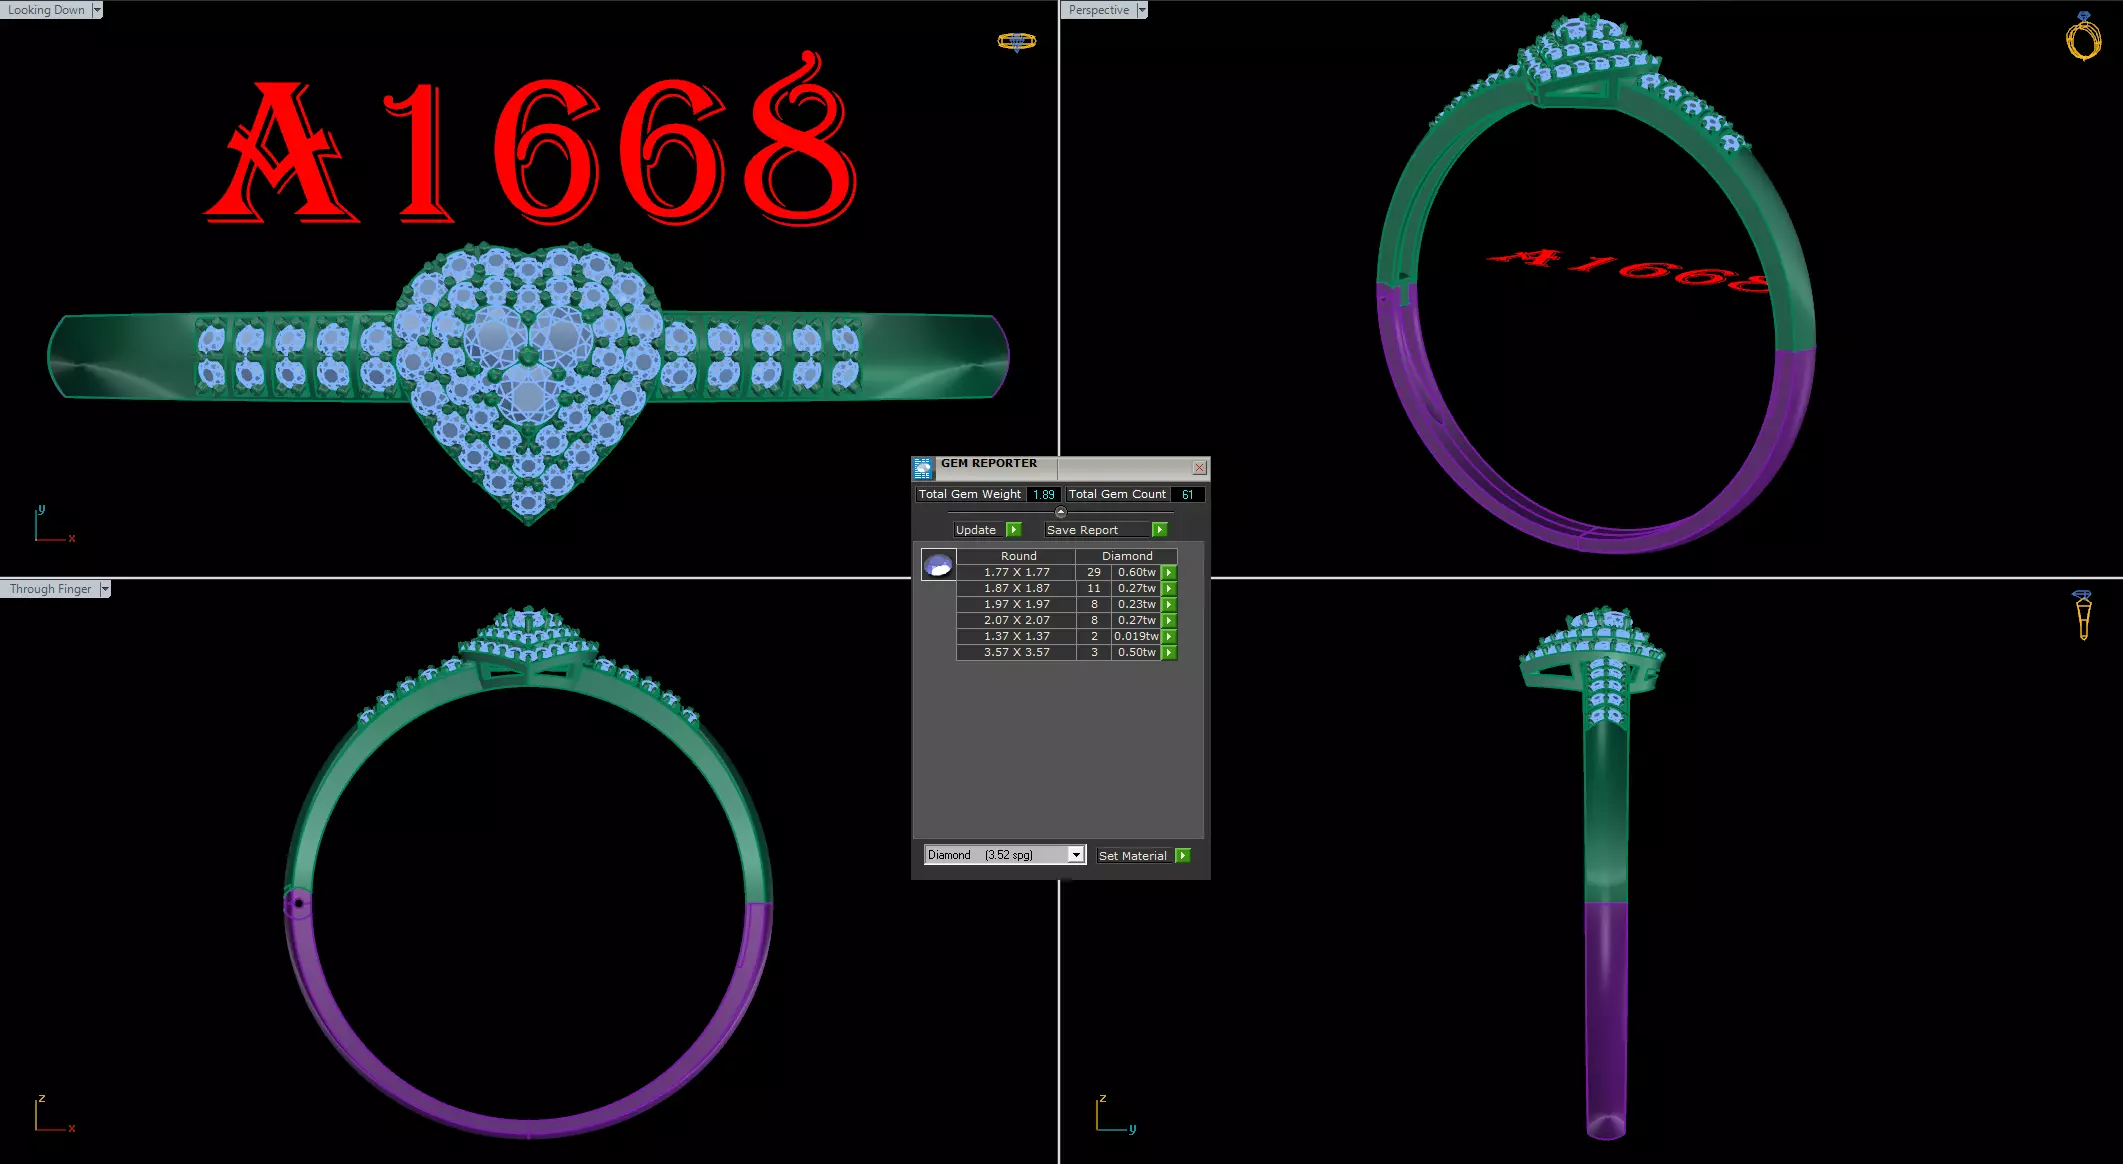Click the green arrow on the 1.37 X 1.37 row
Screen dimensions: 2123x1164
(1169, 636)
